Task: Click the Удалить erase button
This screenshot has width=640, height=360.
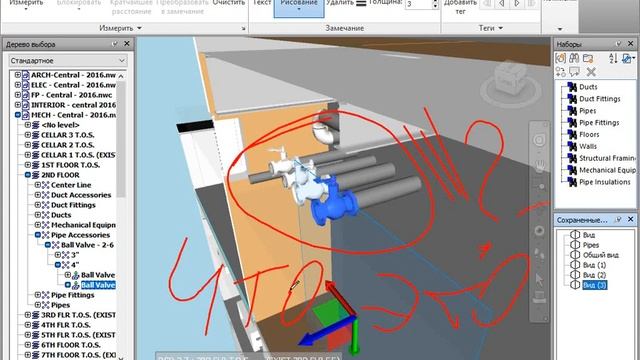Action: [x=340, y=3]
